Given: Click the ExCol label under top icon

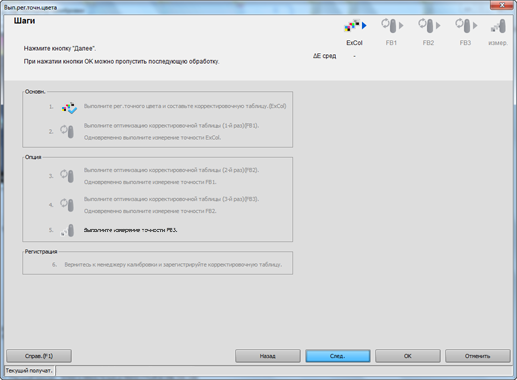Looking at the screenshot, I should click(354, 43).
